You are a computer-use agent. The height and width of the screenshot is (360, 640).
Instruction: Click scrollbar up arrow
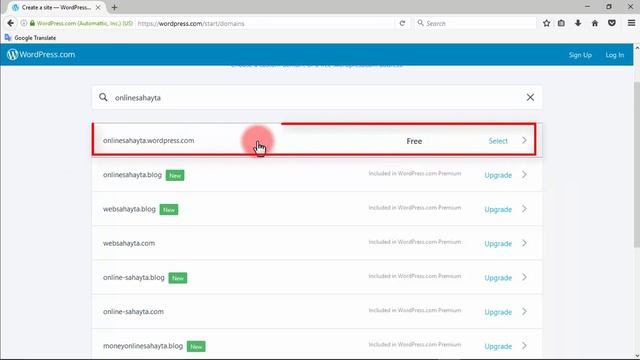pos(637,48)
